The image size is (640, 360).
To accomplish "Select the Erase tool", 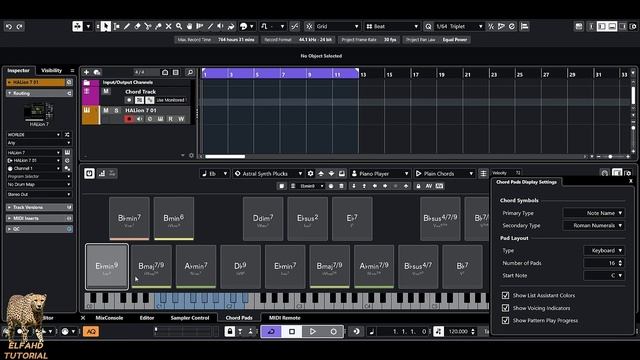I will pyautogui.click(x=138, y=27).
